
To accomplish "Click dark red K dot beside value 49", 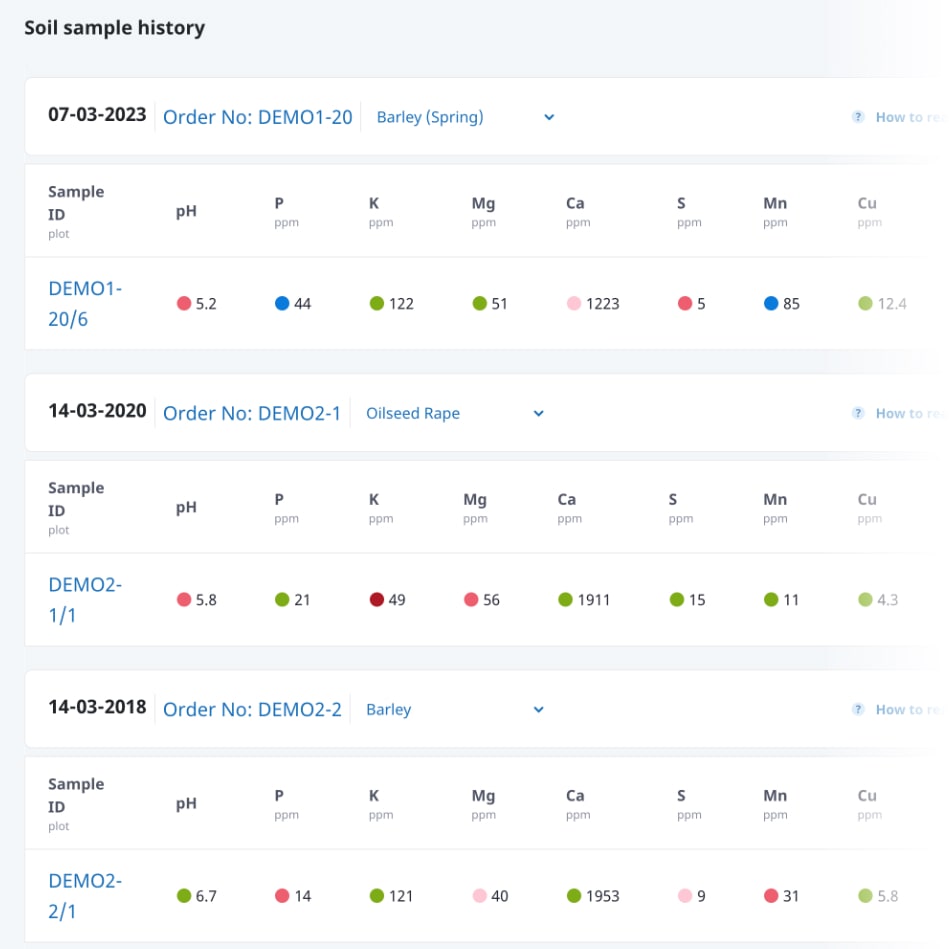I will 376,600.
